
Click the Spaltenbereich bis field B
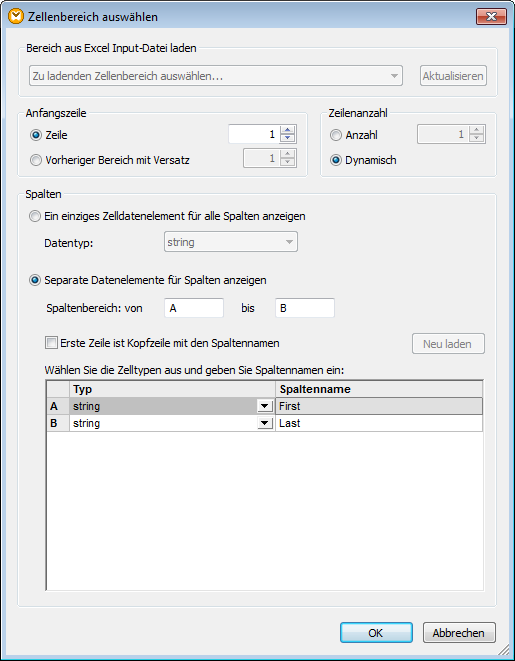coord(305,308)
